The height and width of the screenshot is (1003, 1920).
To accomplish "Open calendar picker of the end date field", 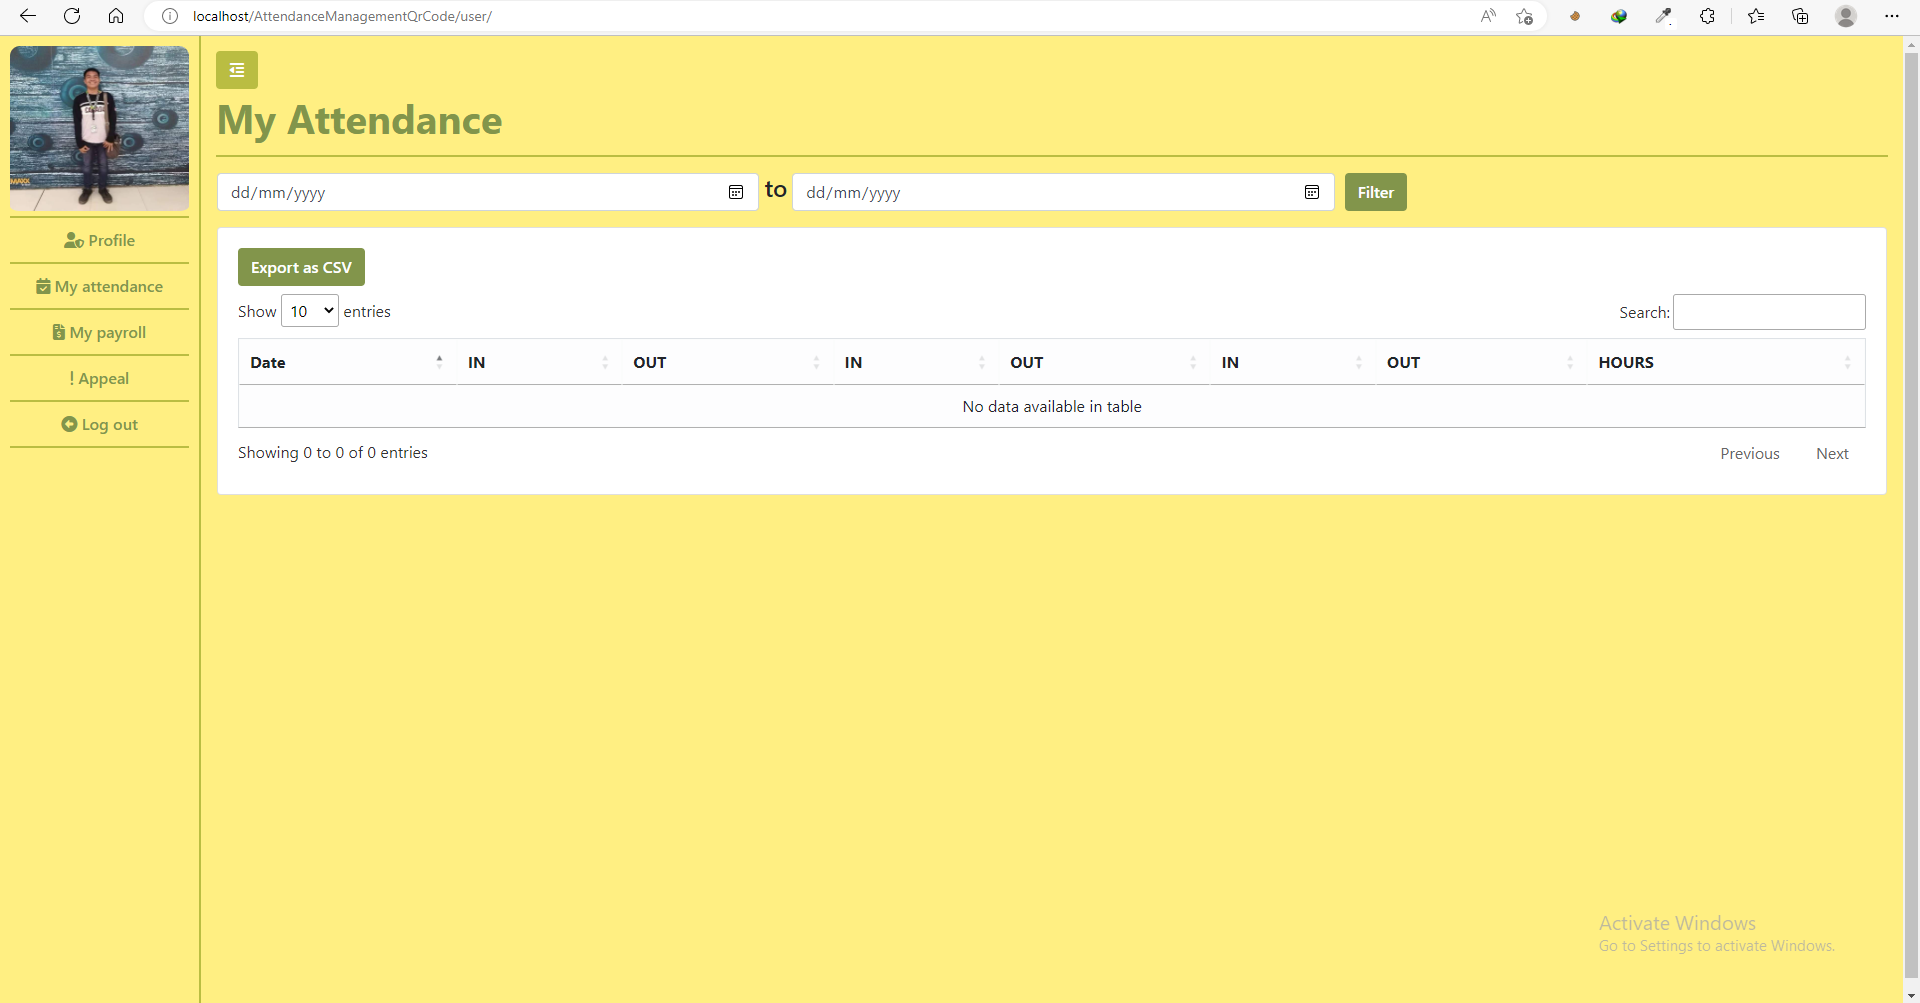I will click(1312, 192).
